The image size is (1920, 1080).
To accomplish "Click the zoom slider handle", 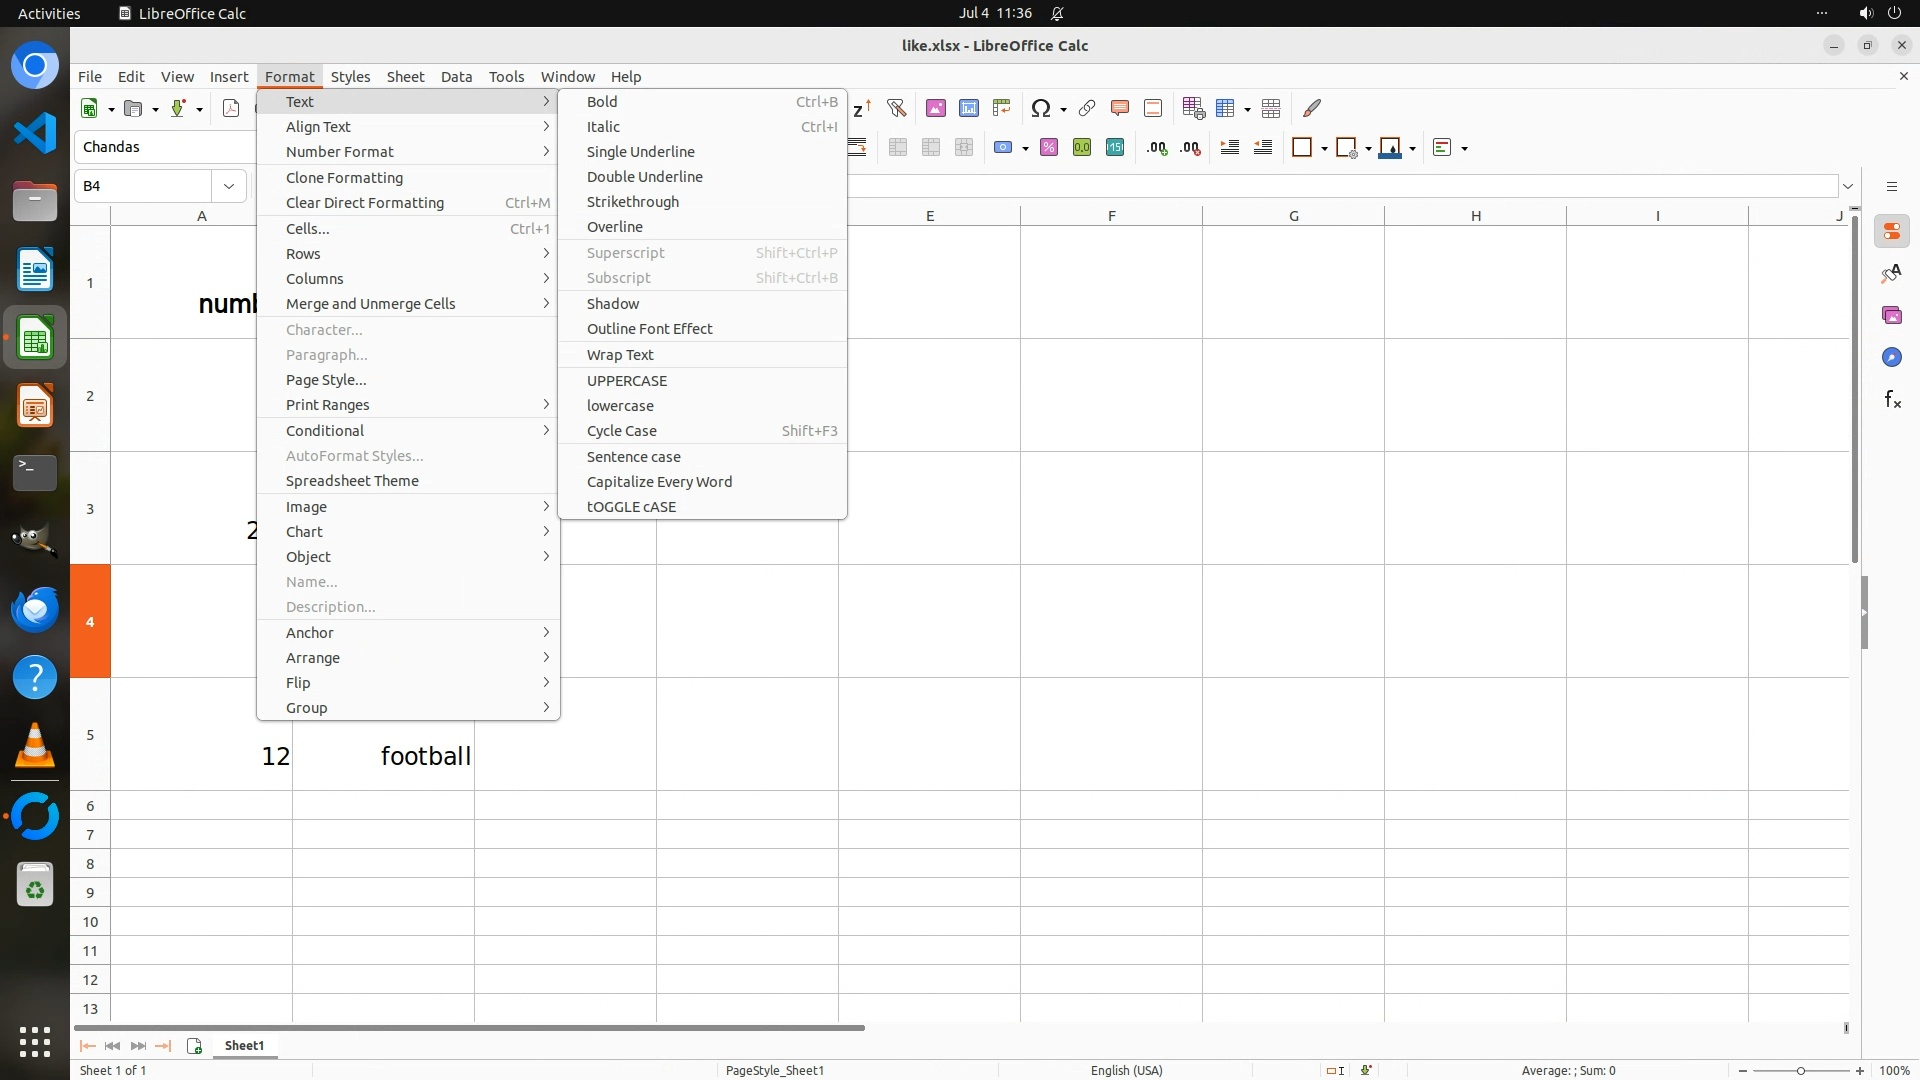I will [x=1801, y=1071].
